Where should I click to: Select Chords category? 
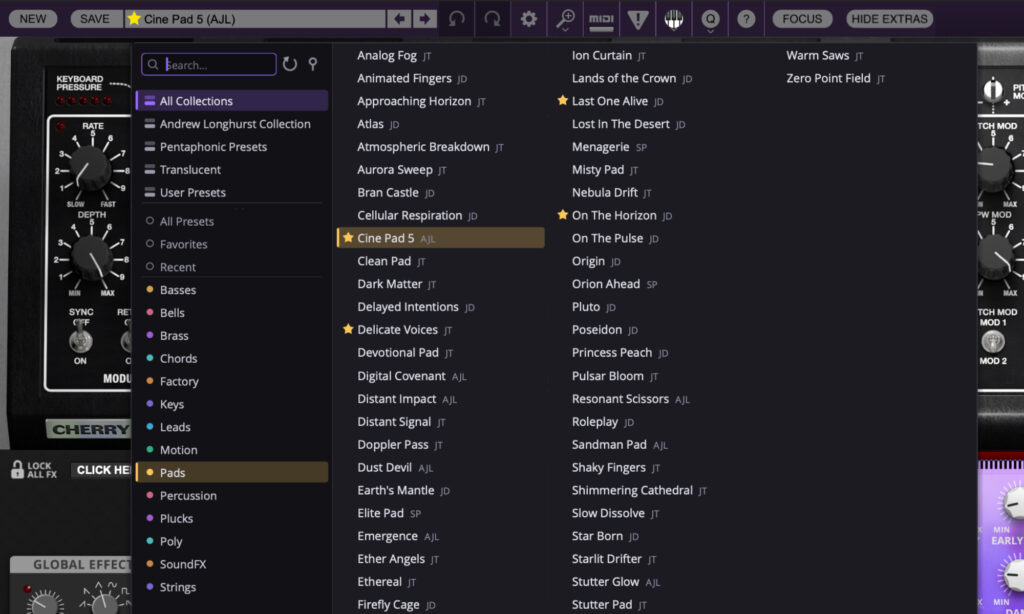tap(178, 359)
